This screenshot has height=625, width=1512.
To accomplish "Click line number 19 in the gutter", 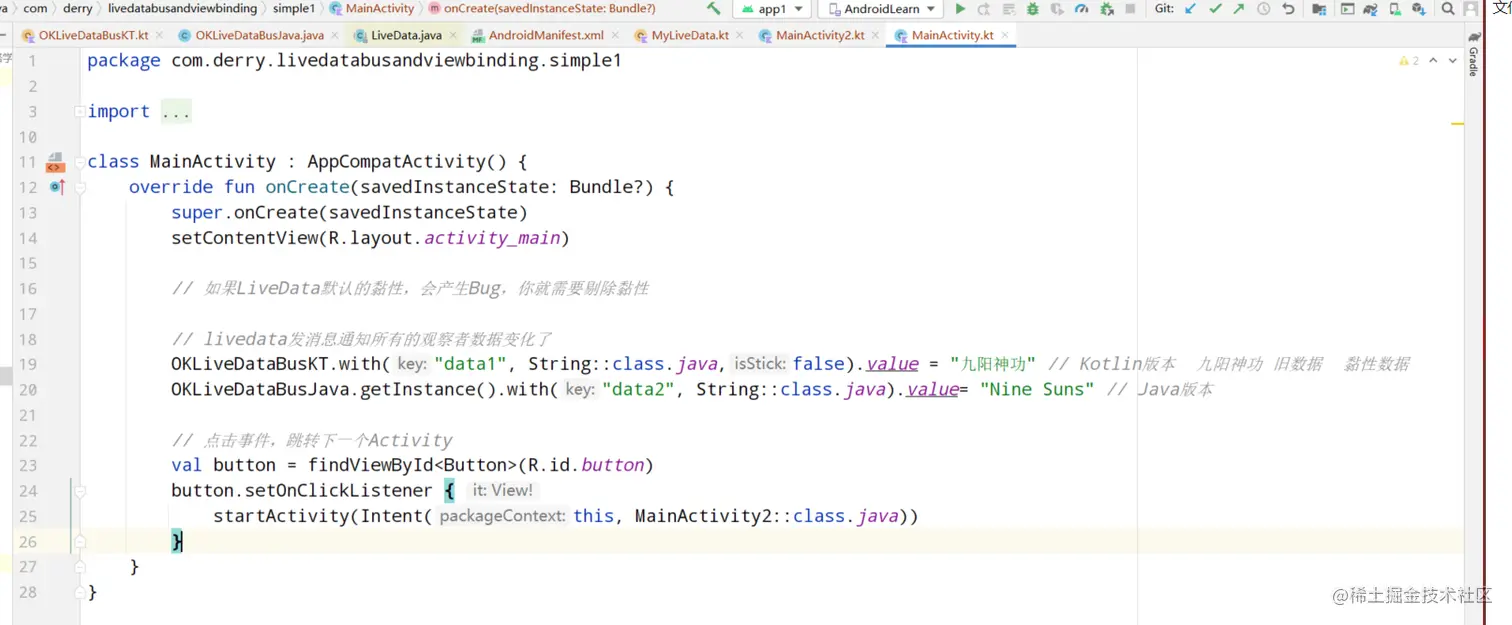I will [27, 364].
